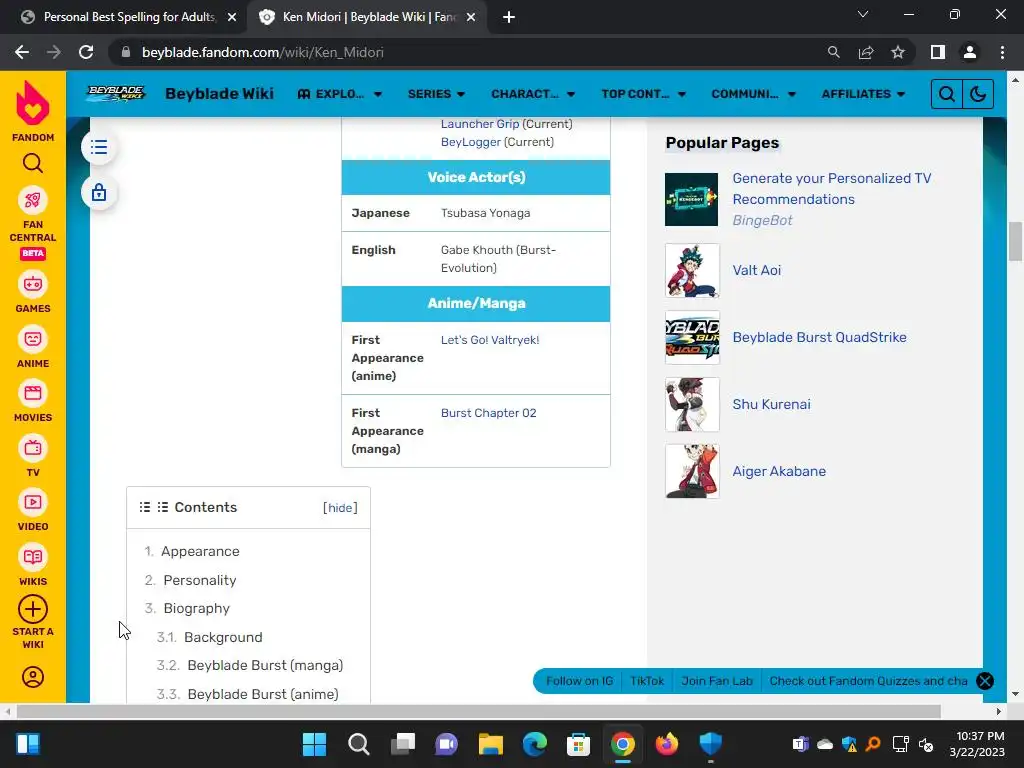Image resolution: width=1024 pixels, height=768 pixels.
Task: Open the wiki header search icon
Action: 946,94
